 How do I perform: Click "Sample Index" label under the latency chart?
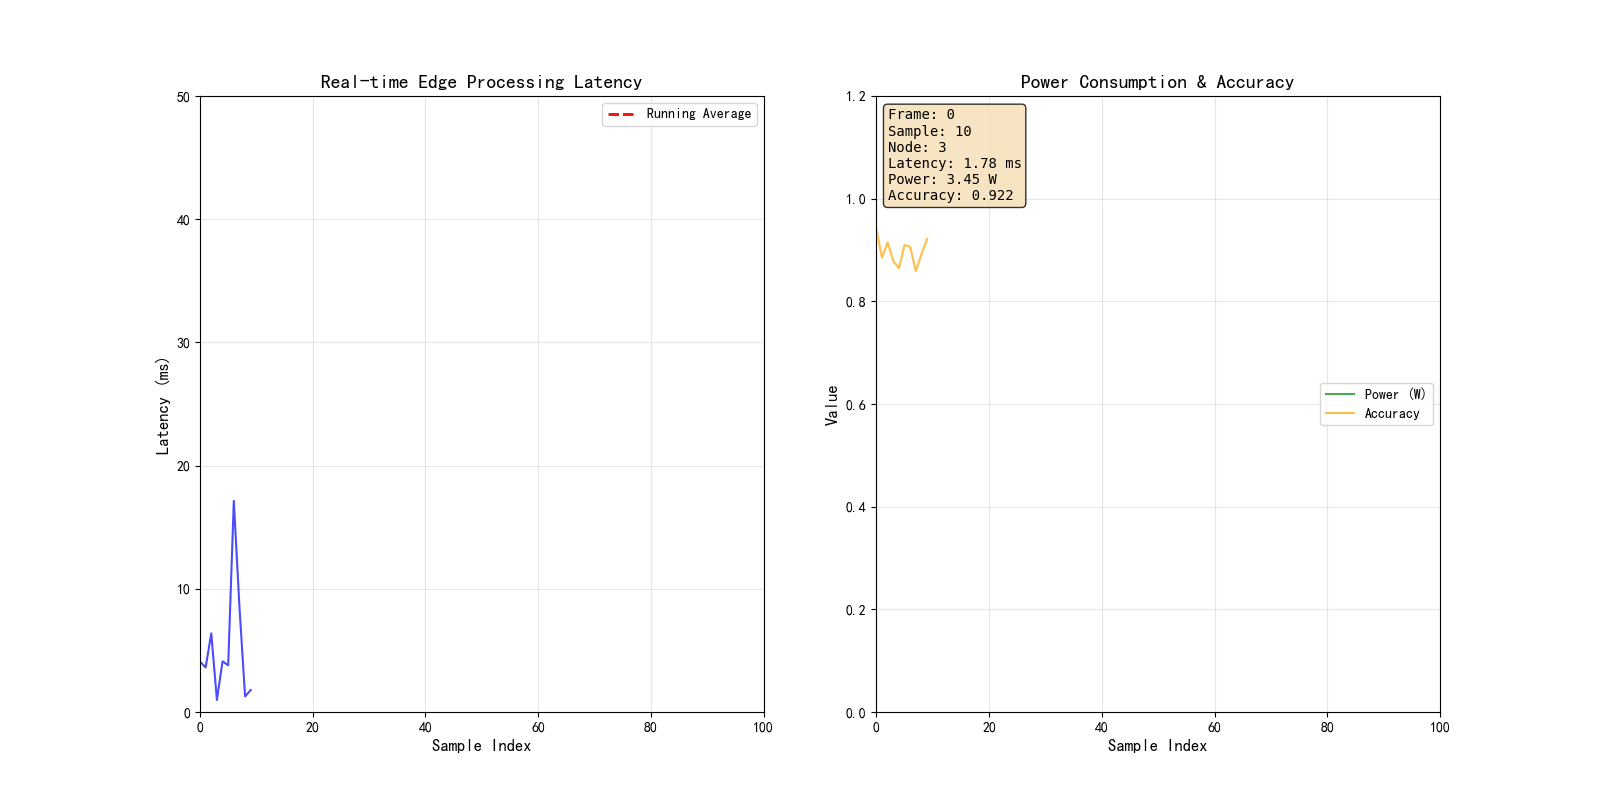tap(481, 746)
